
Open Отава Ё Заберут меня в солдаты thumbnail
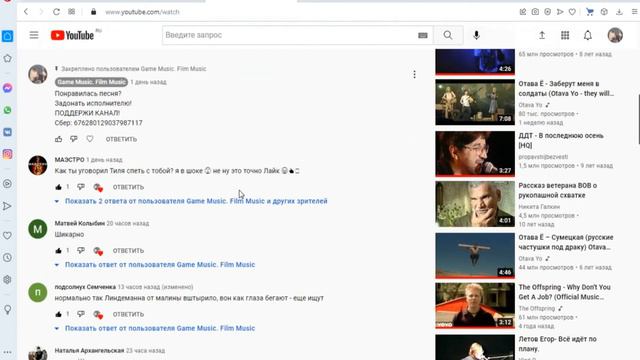pos(475,102)
